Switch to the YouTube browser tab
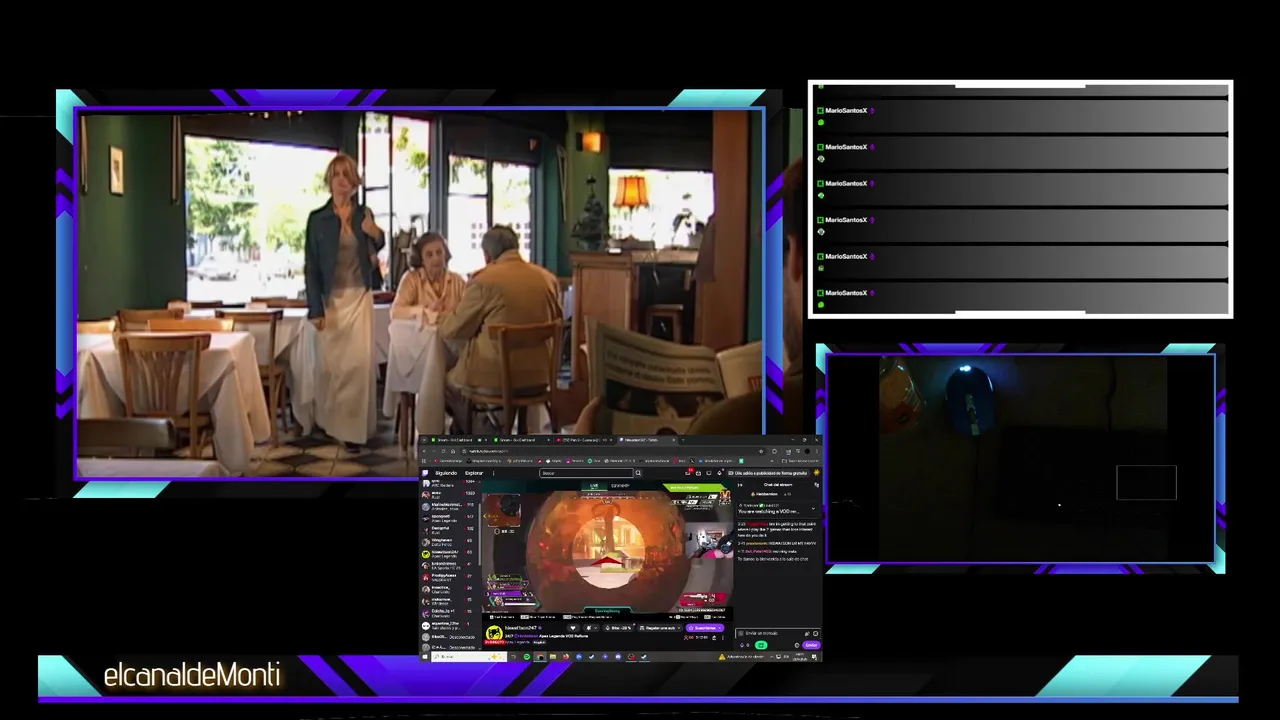 point(584,440)
